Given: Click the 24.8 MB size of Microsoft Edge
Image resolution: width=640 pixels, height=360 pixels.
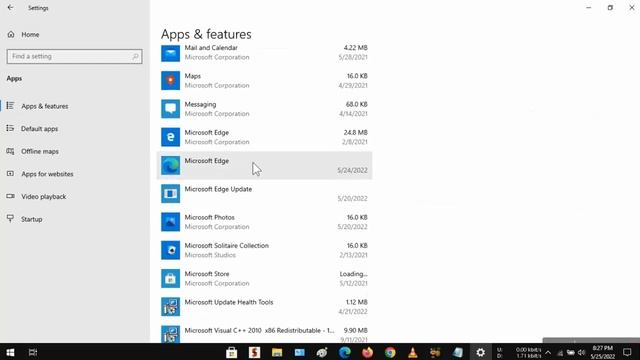Looking at the screenshot, I should pos(356,132).
